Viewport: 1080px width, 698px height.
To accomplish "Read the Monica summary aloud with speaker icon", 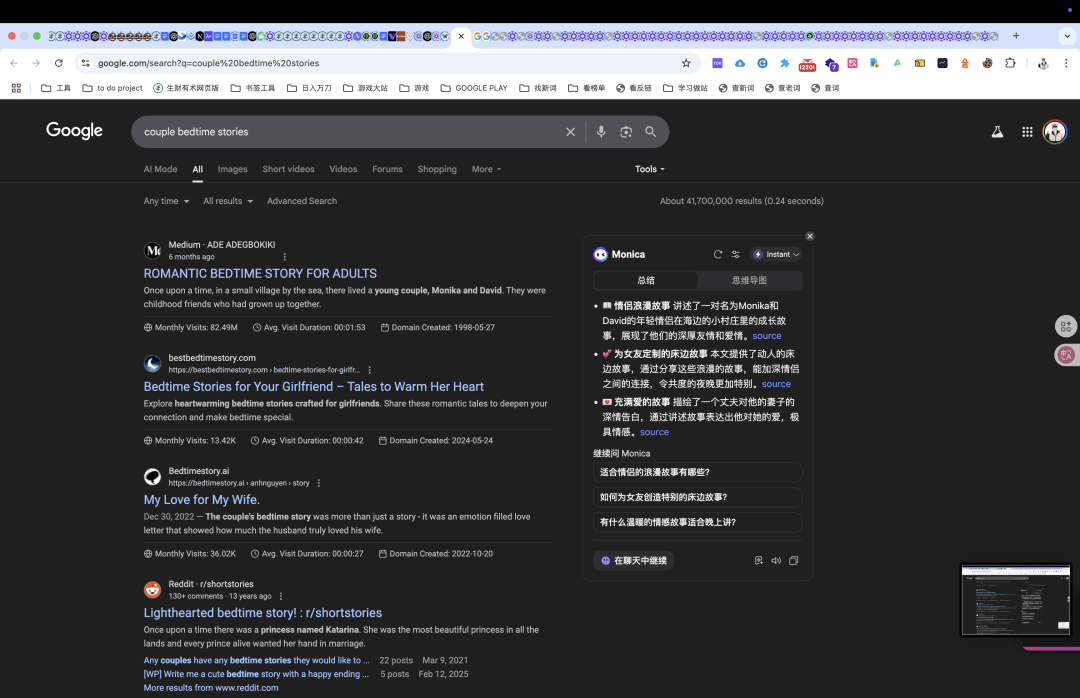I will [x=776, y=560].
